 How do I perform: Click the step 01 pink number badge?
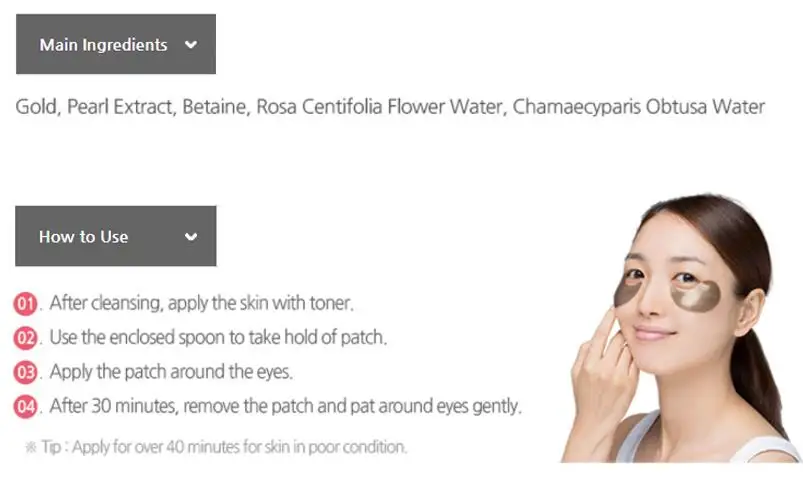(x=25, y=304)
